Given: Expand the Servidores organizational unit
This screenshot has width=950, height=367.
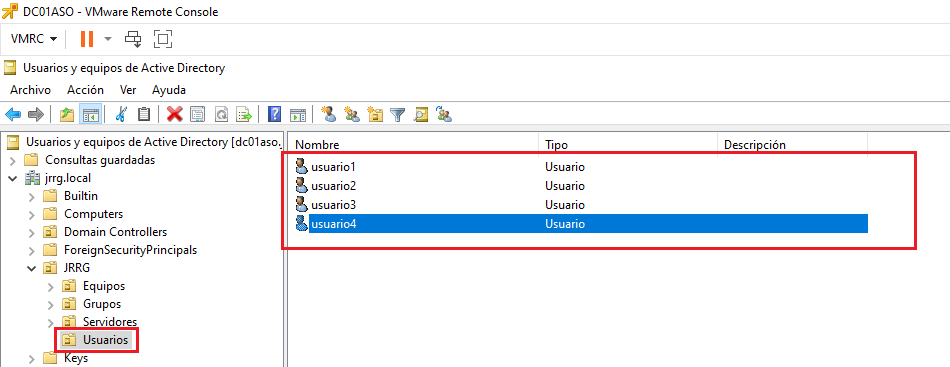Looking at the screenshot, I should point(51,322).
